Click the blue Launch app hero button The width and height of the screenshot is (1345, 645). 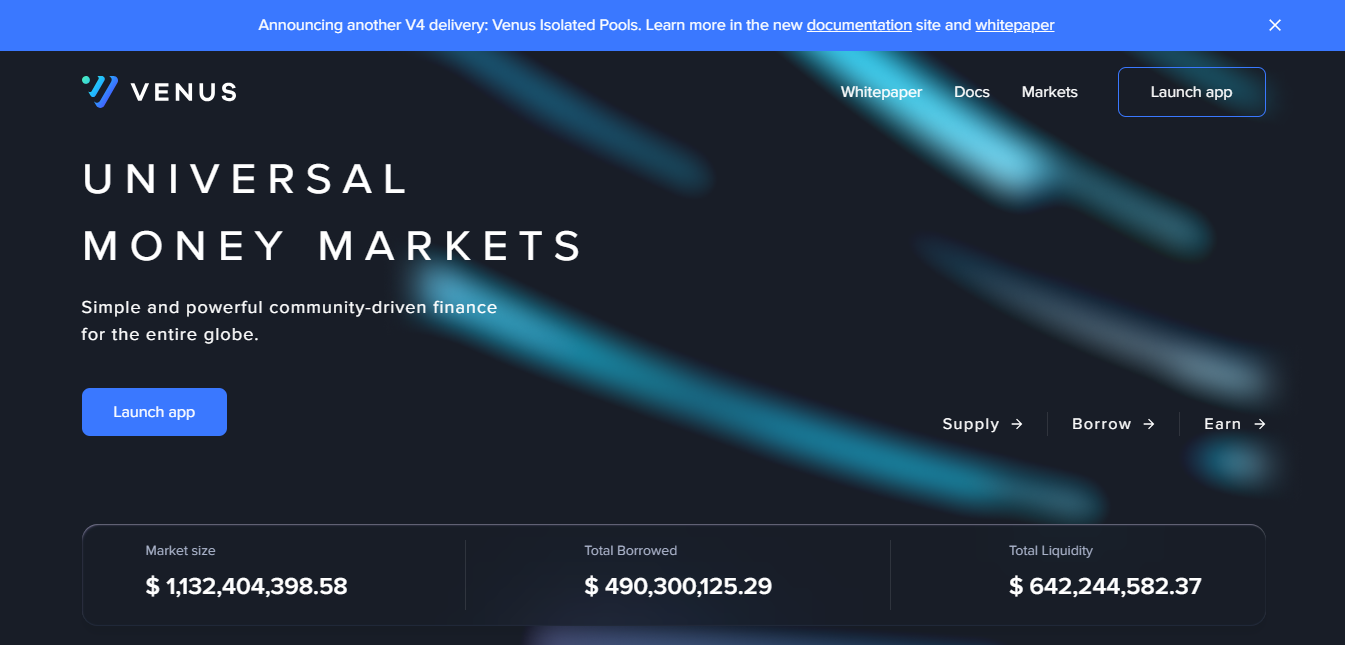point(154,412)
